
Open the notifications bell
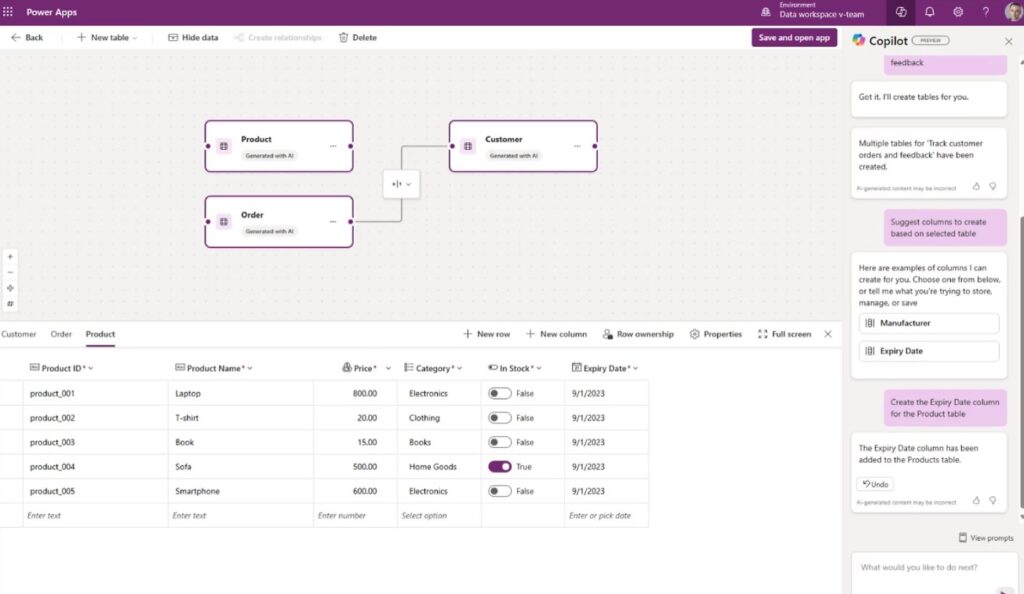[x=929, y=12]
